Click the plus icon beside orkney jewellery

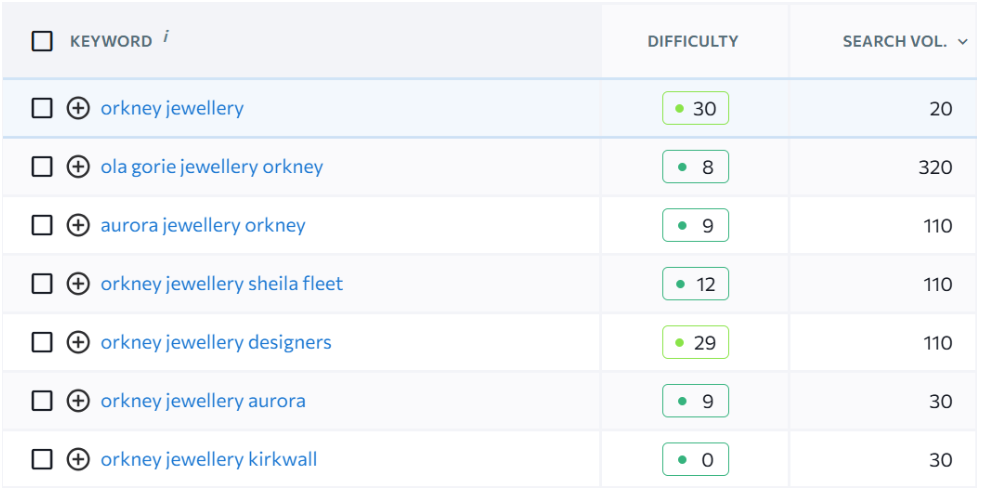(x=78, y=108)
